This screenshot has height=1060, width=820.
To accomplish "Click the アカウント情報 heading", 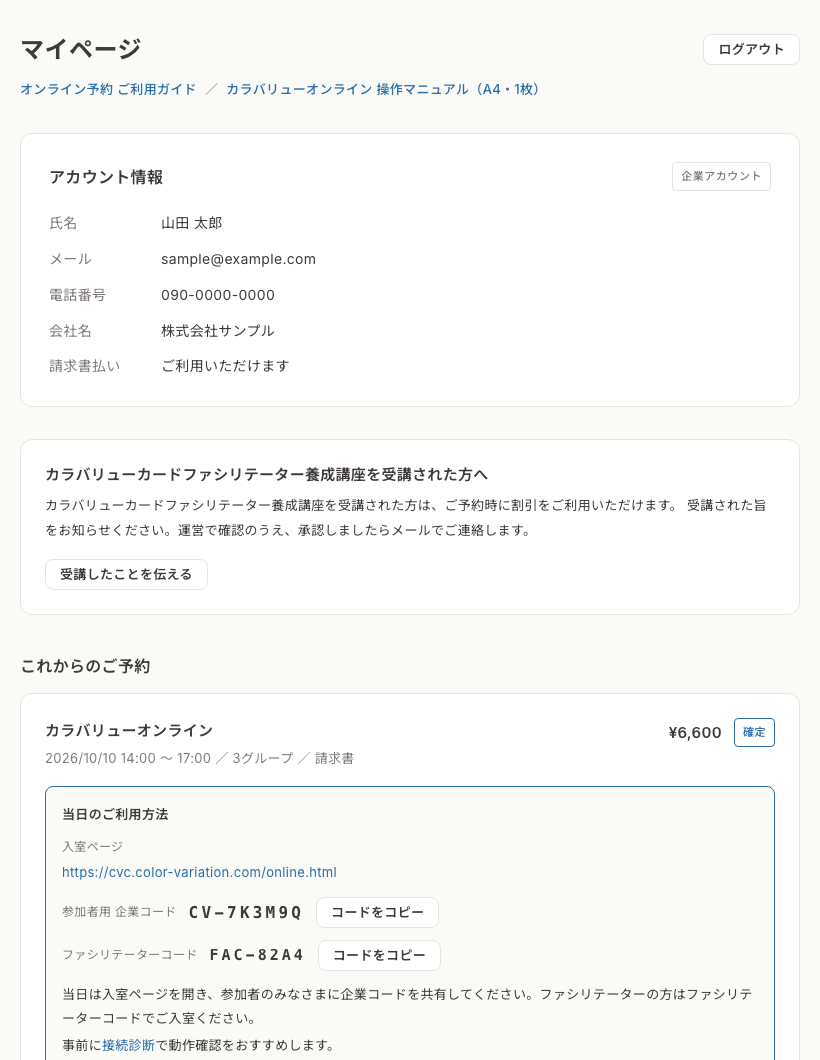I will [106, 177].
